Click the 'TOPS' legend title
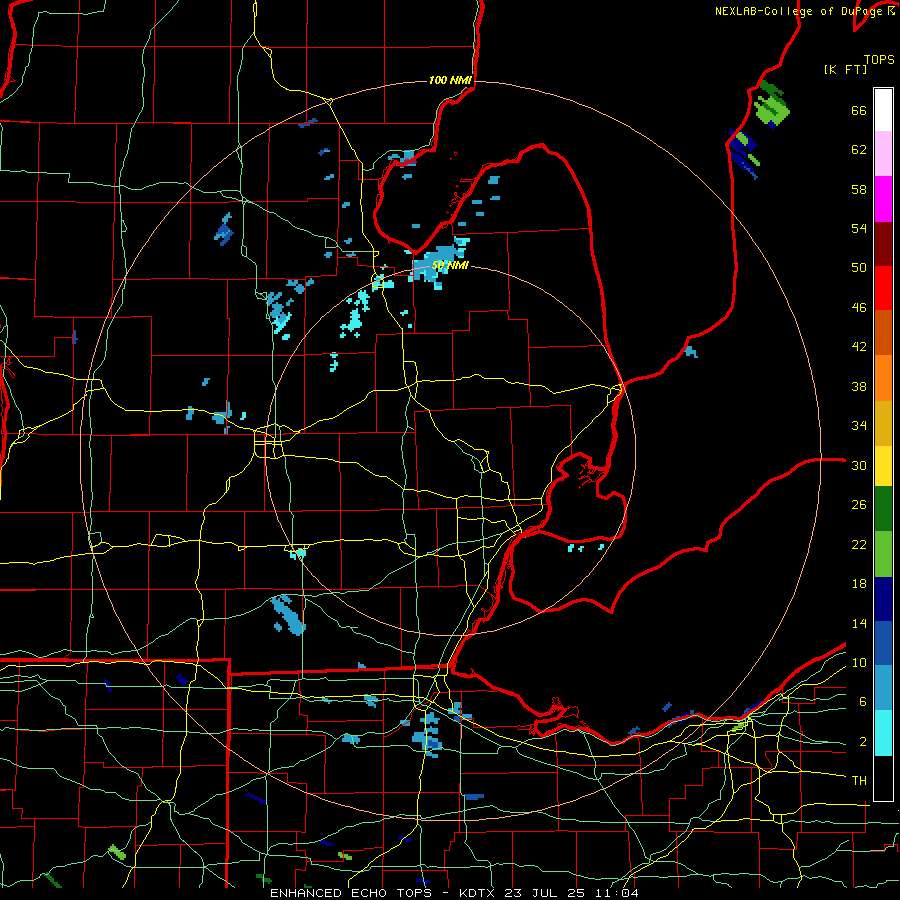The width and height of the screenshot is (900, 900). (879, 60)
